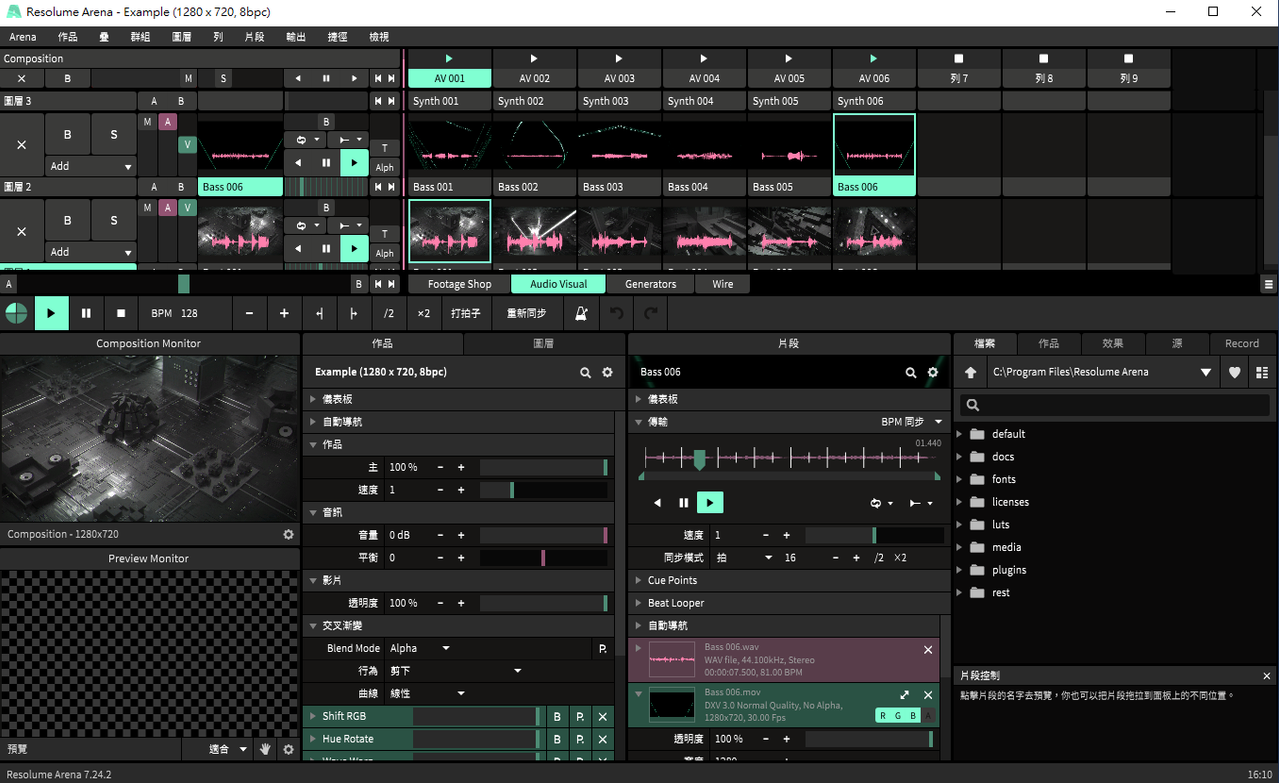Remove the Bass 006.wav audio track with its X
Image resolution: width=1279 pixels, height=783 pixels.
click(x=928, y=650)
